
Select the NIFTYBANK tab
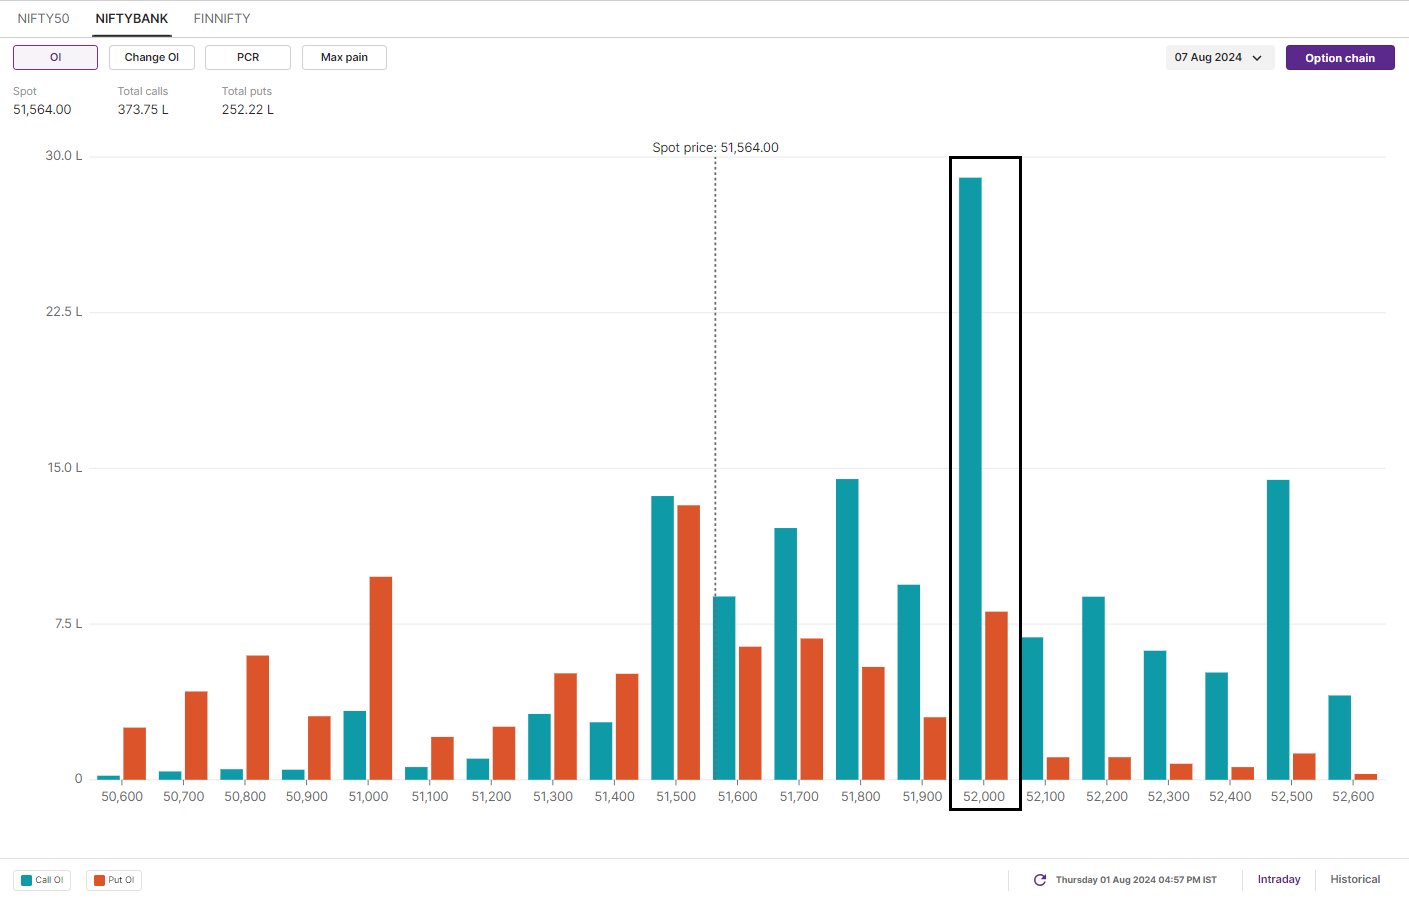pos(132,19)
